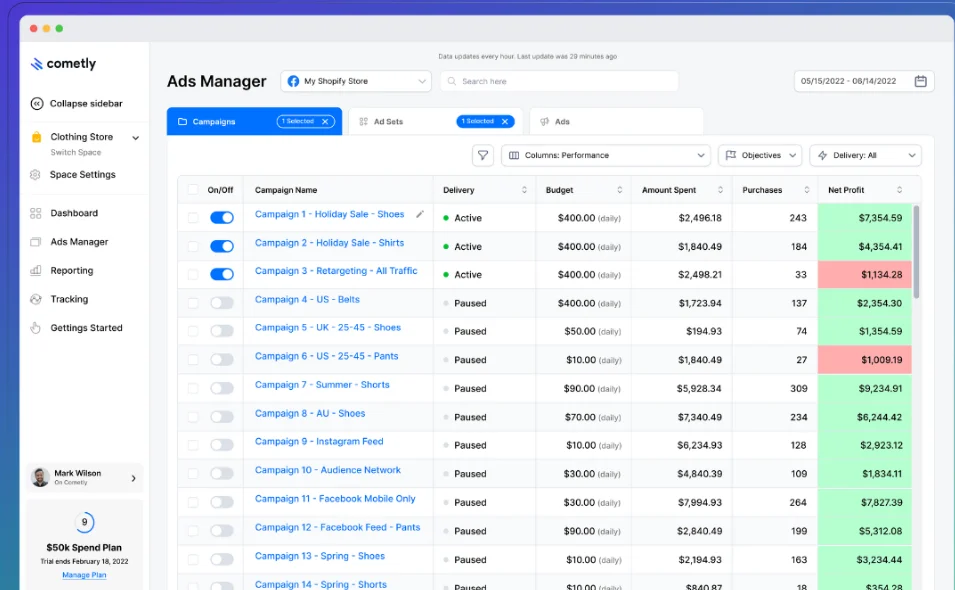Open Campaign 10 - Audience Network link
Image resolution: width=955 pixels, height=590 pixels.
click(328, 470)
